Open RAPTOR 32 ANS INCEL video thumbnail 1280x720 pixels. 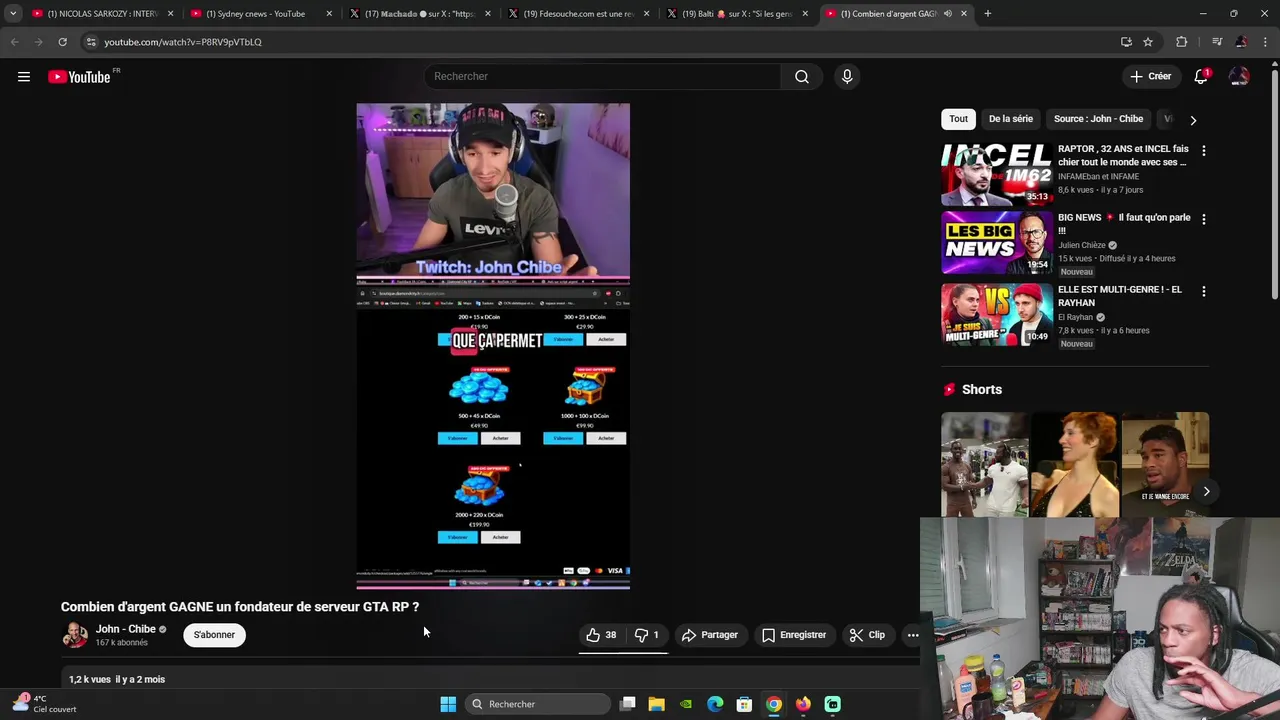pyautogui.click(x=996, y=174)
